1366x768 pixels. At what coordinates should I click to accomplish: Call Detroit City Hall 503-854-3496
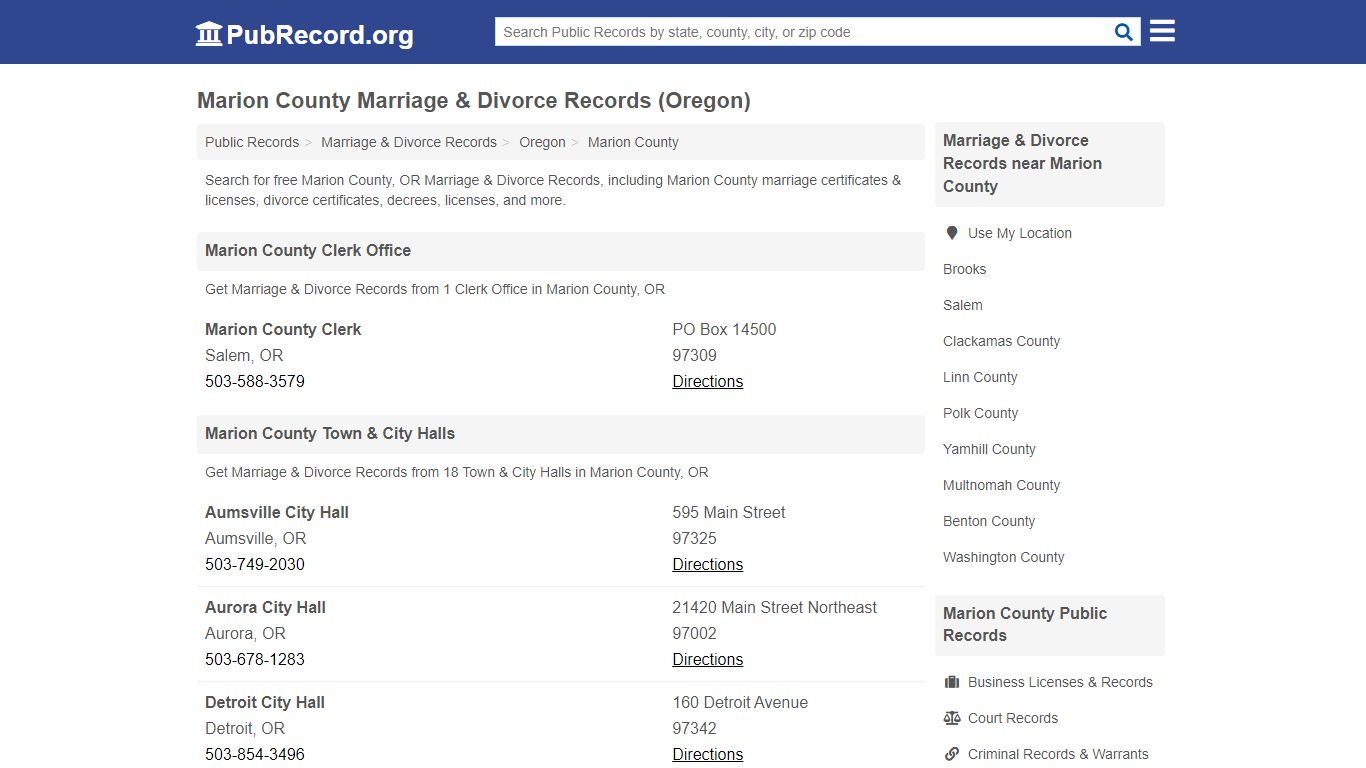click(x=255, y=754)
